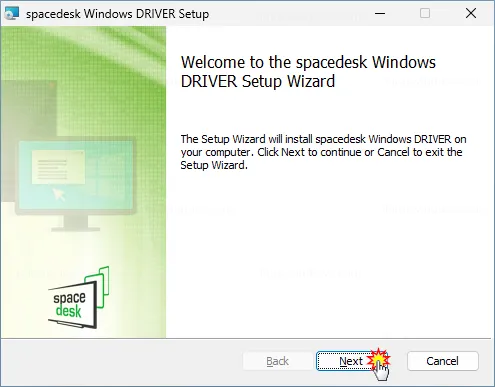Click the disabled Back button
The width and height of the screenshot is (495, 387).
click(278, 361)
